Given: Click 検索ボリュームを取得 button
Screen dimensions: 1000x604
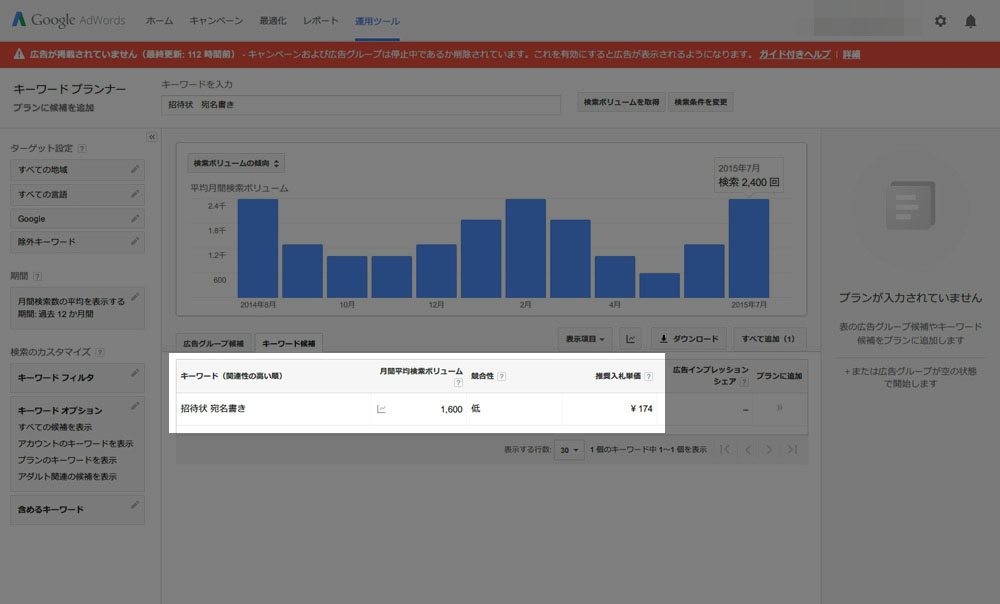Looking at the screenshot, I should point(621,102).
